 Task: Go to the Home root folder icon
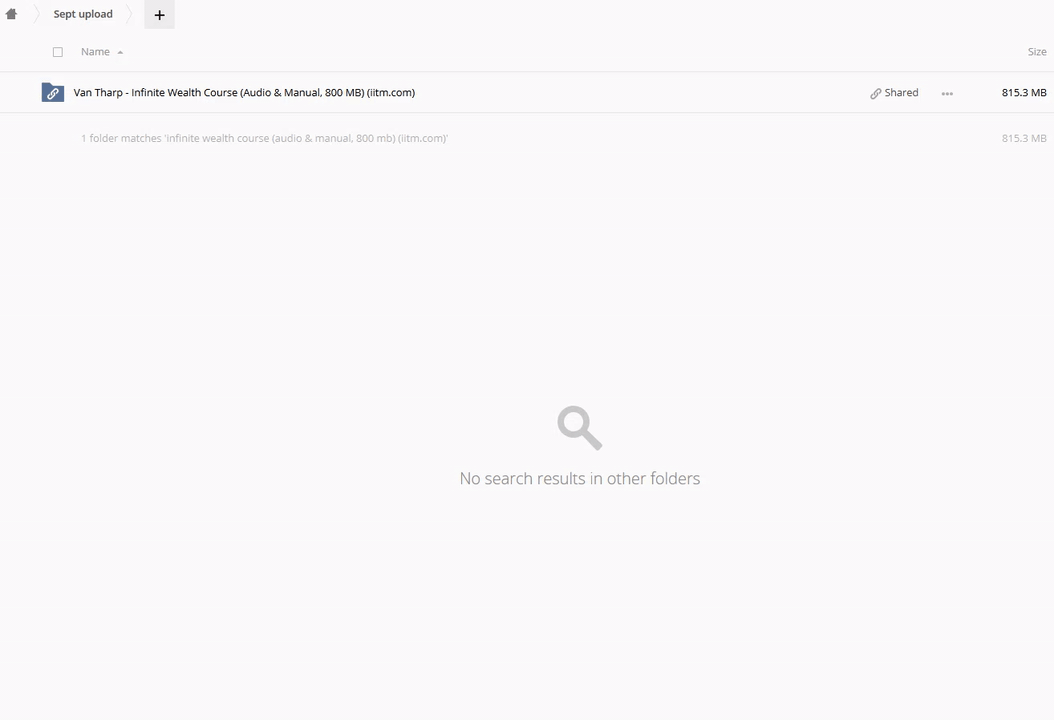(11, 14)
